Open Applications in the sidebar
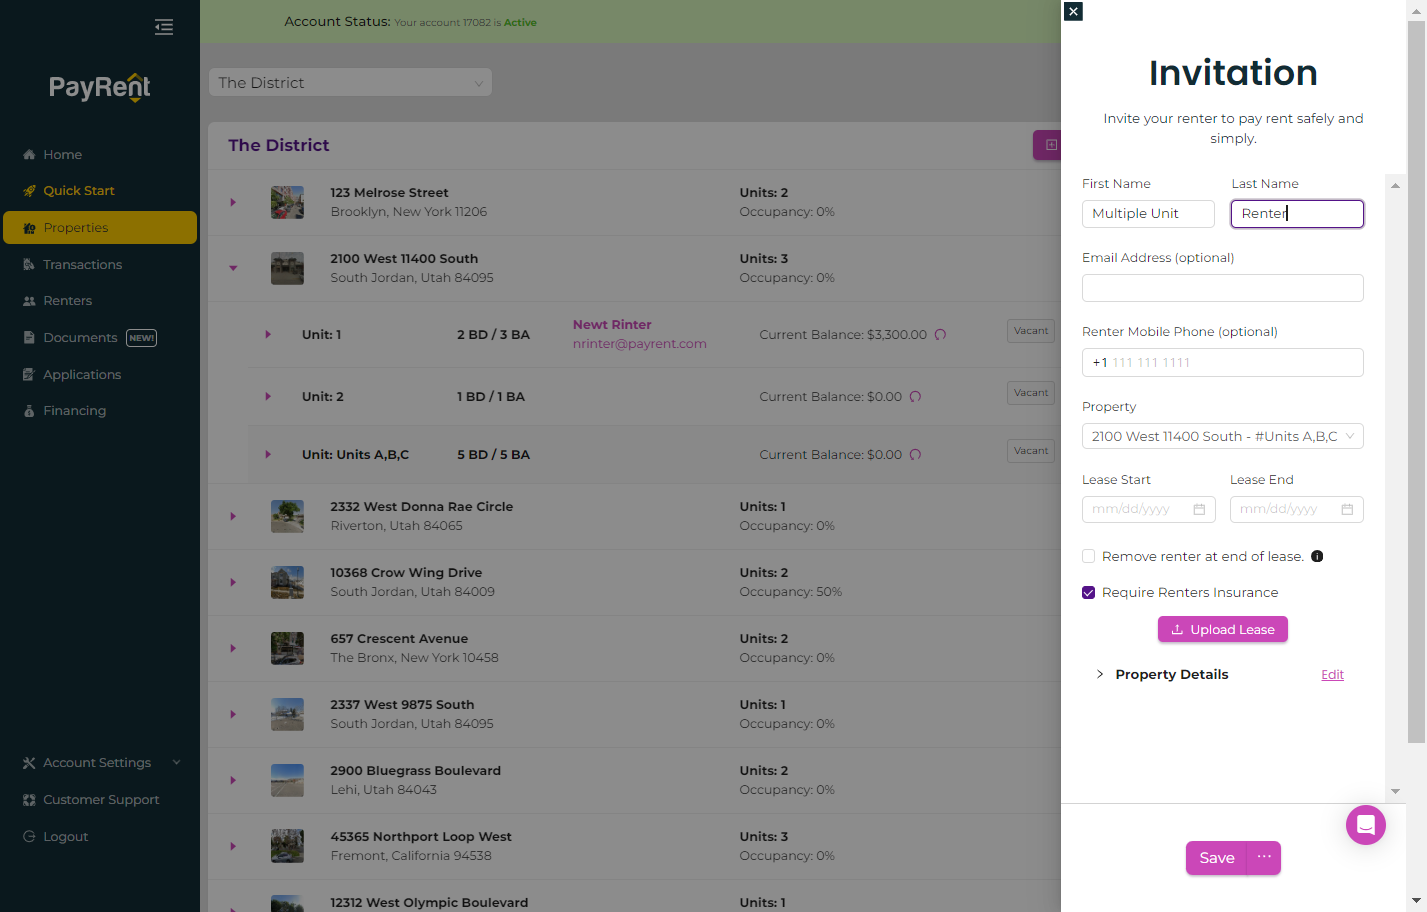Screen dimensions: 1427x912 (x=81, y=375)
